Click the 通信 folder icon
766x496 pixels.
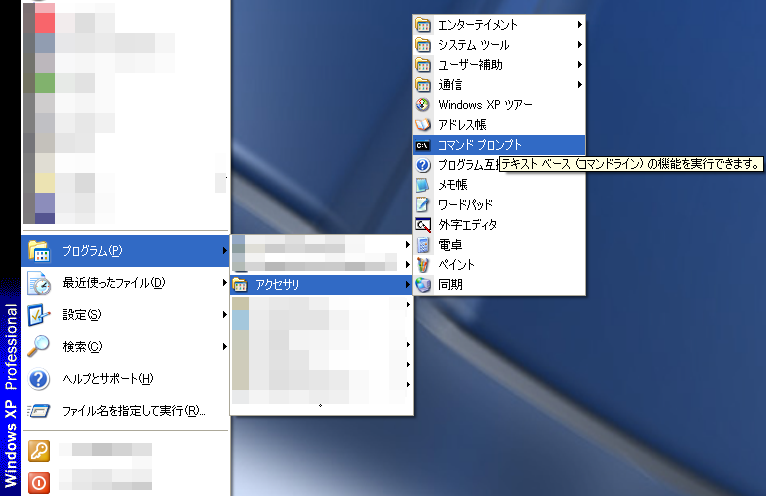coord(423,85)
